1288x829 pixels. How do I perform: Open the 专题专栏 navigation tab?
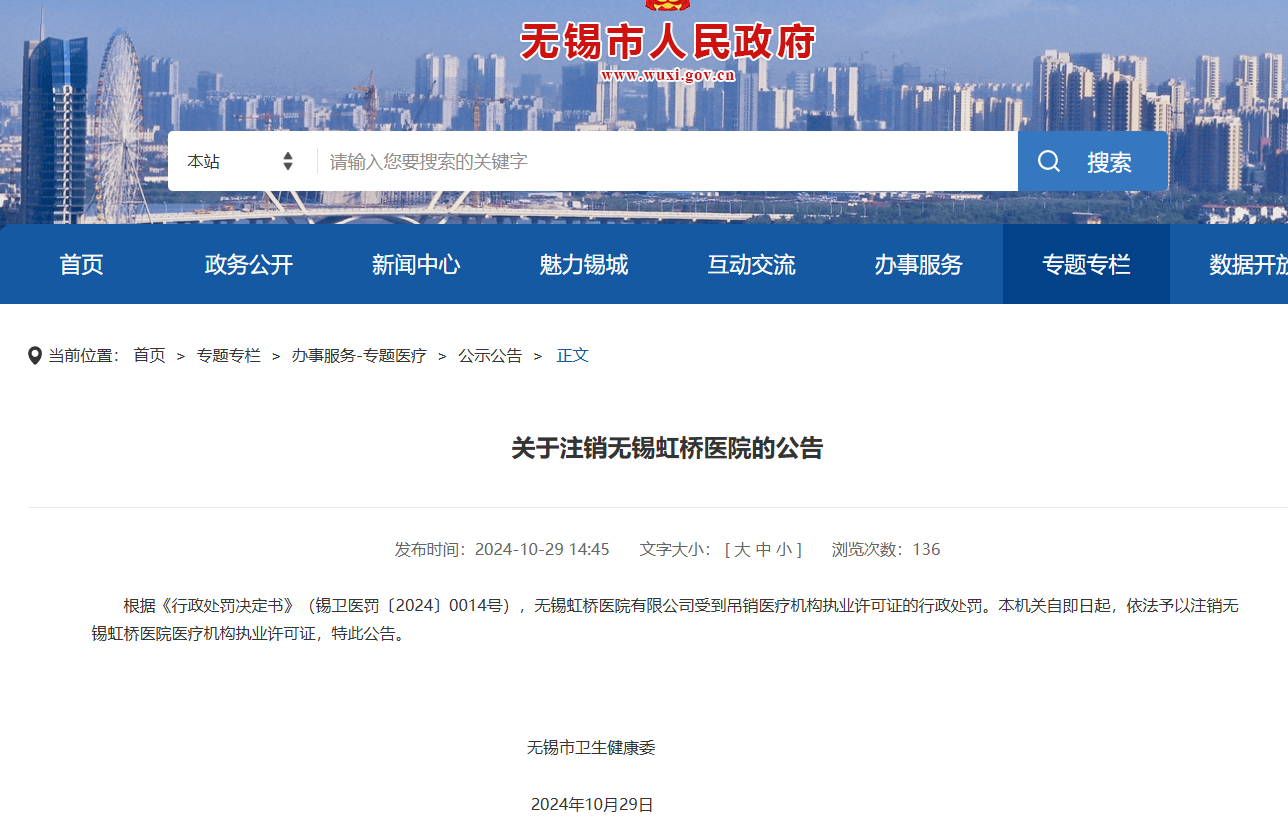pos(1086,264)
